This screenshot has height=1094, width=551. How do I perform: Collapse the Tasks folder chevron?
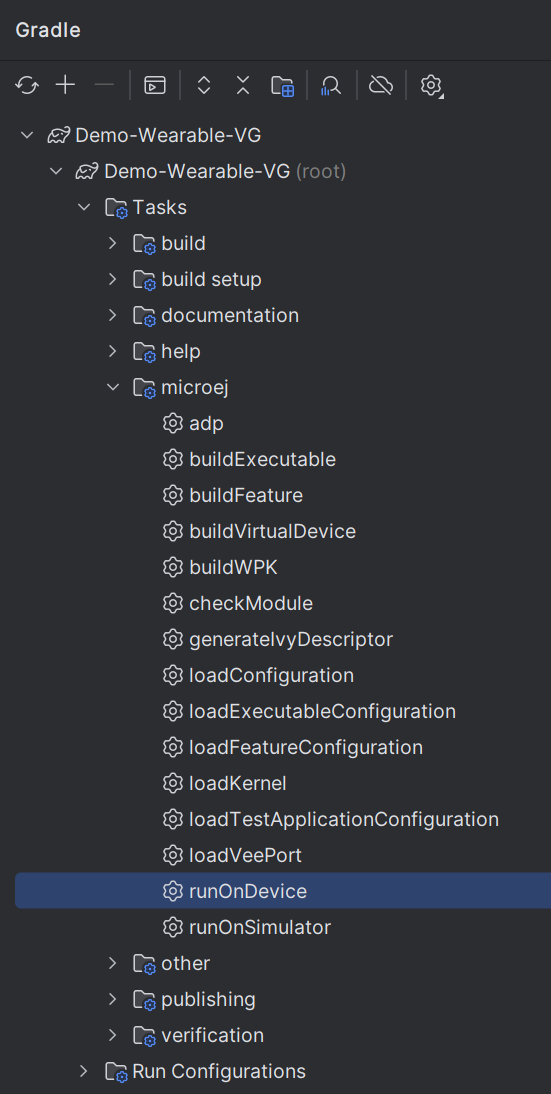click(x=84, y=207)
